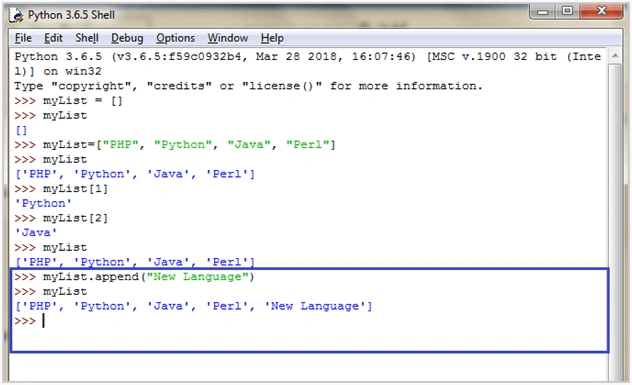Open the Window menu

[228, 38]
